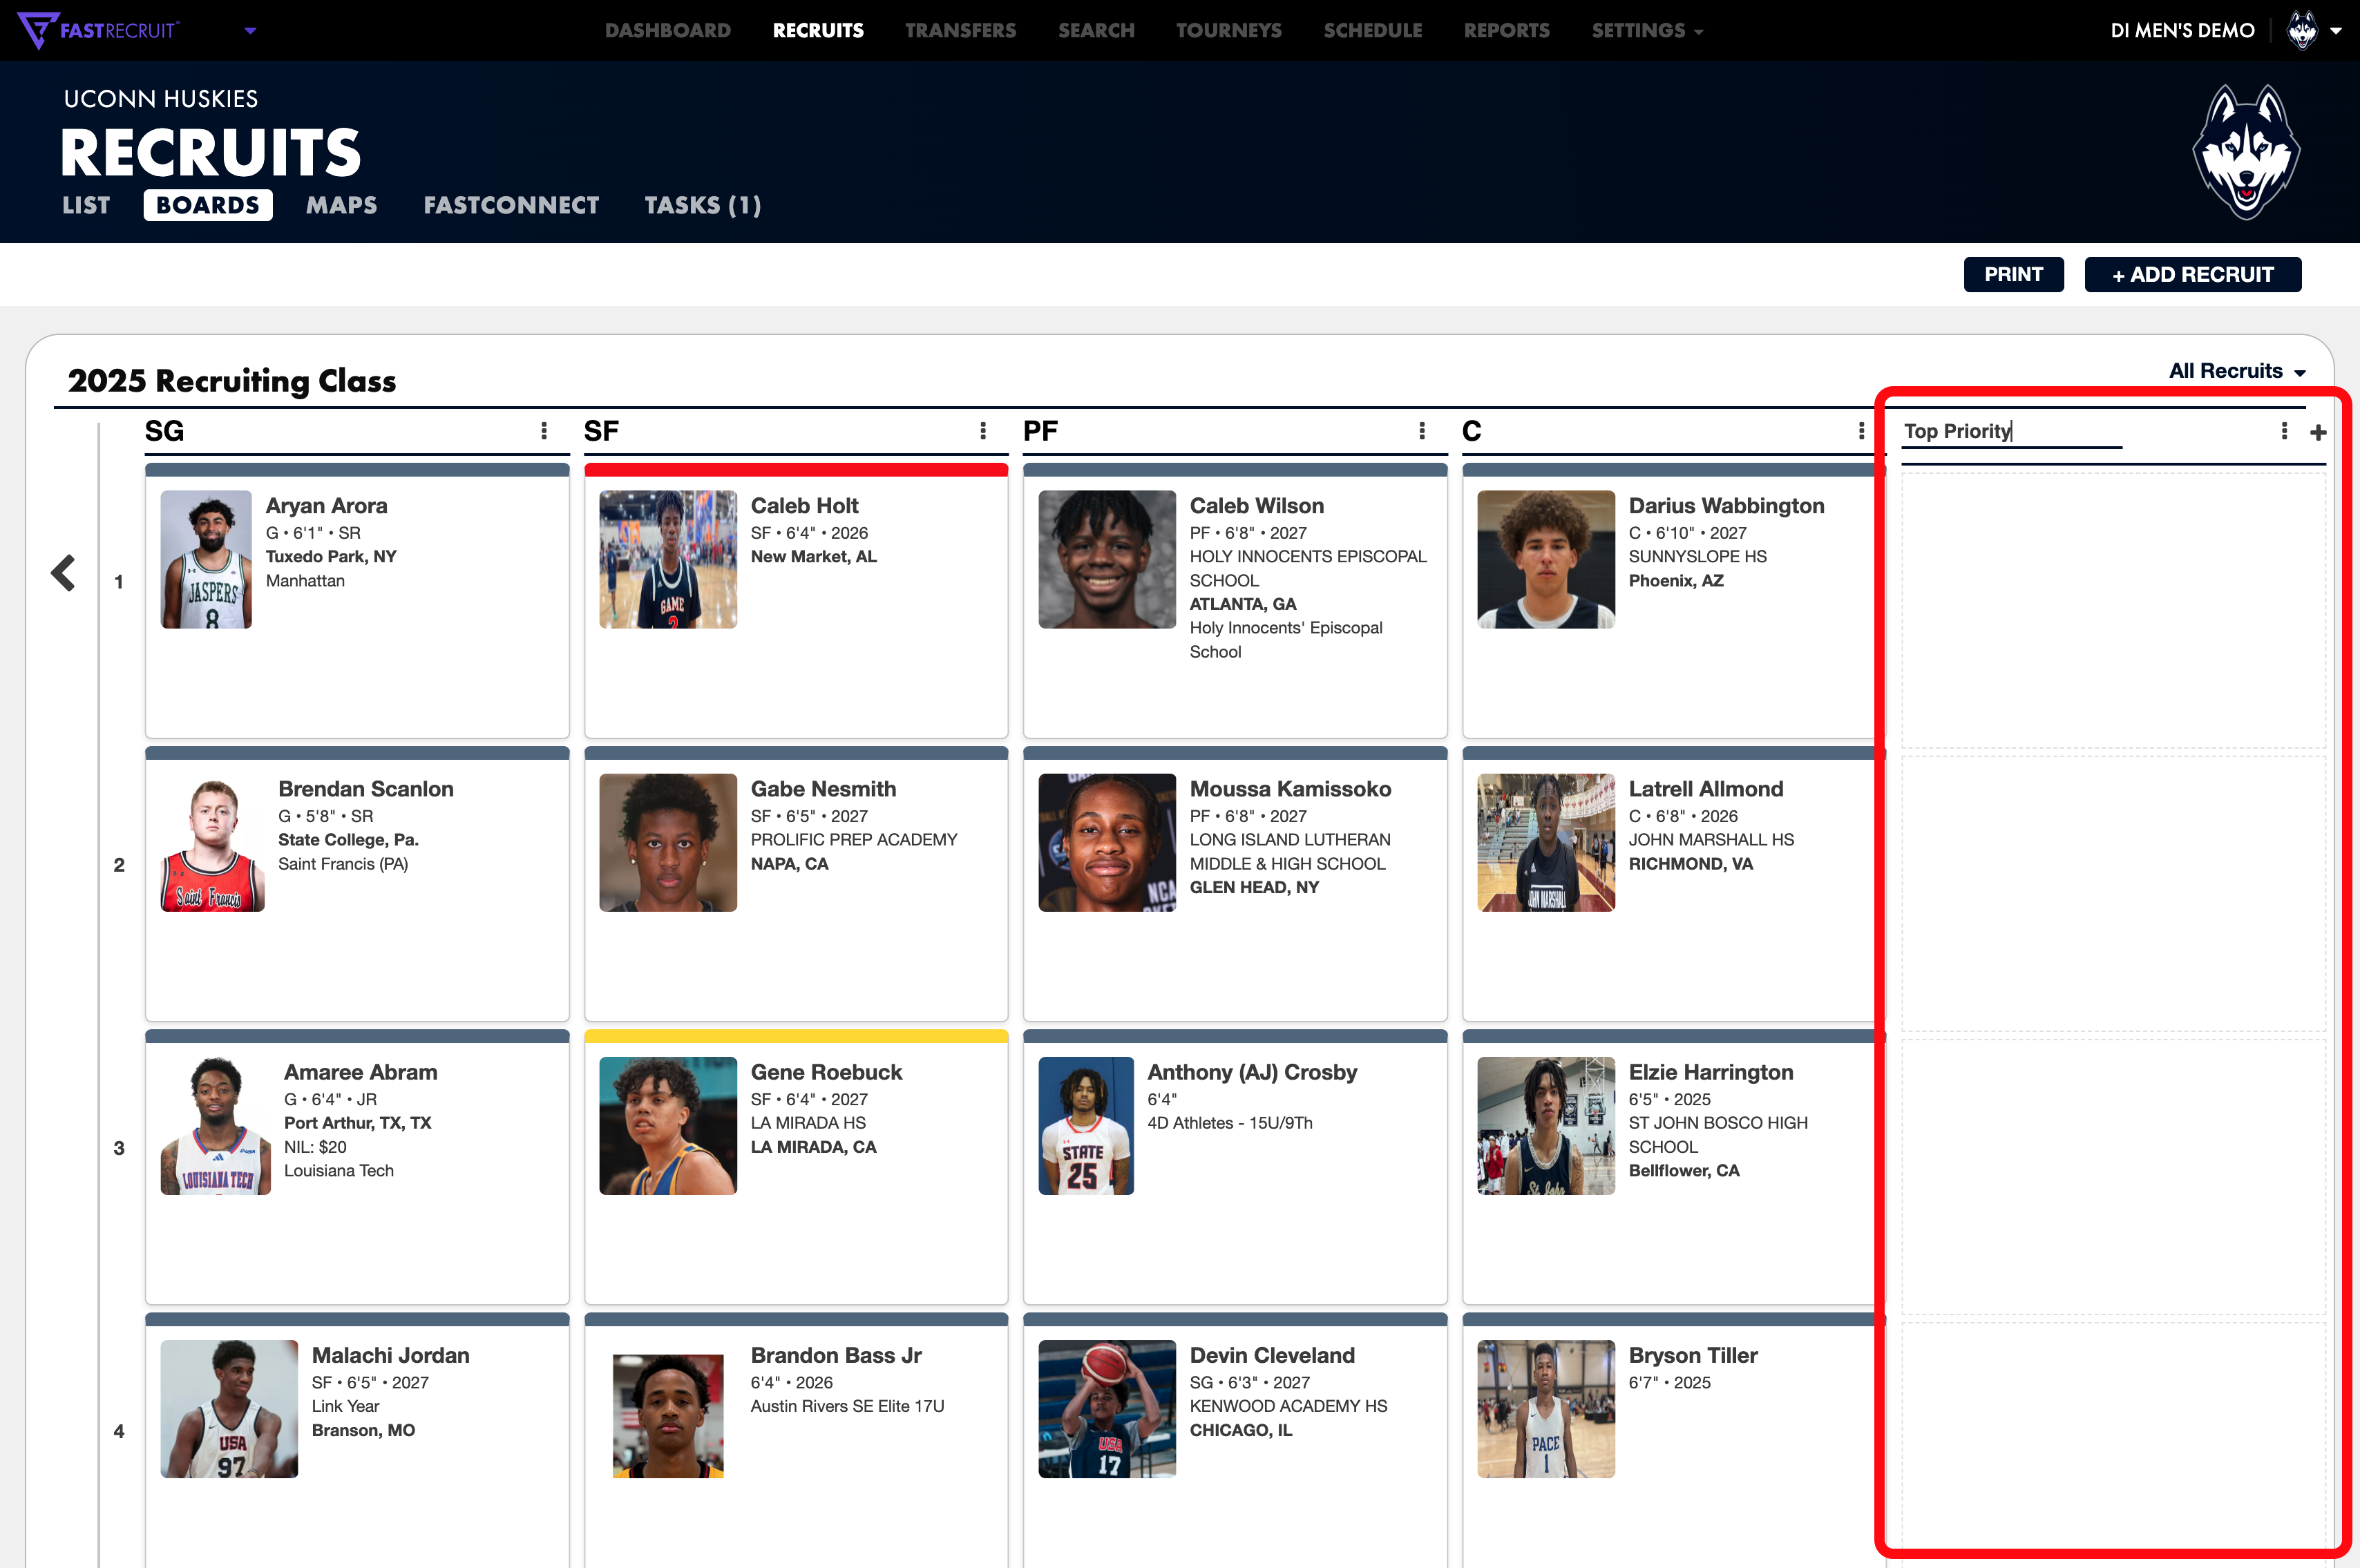This screenshot has height=1568, width=2360.
Task: Open the PF column three-dot menu
Action: pyautogui.click(x=1422, y=431)
